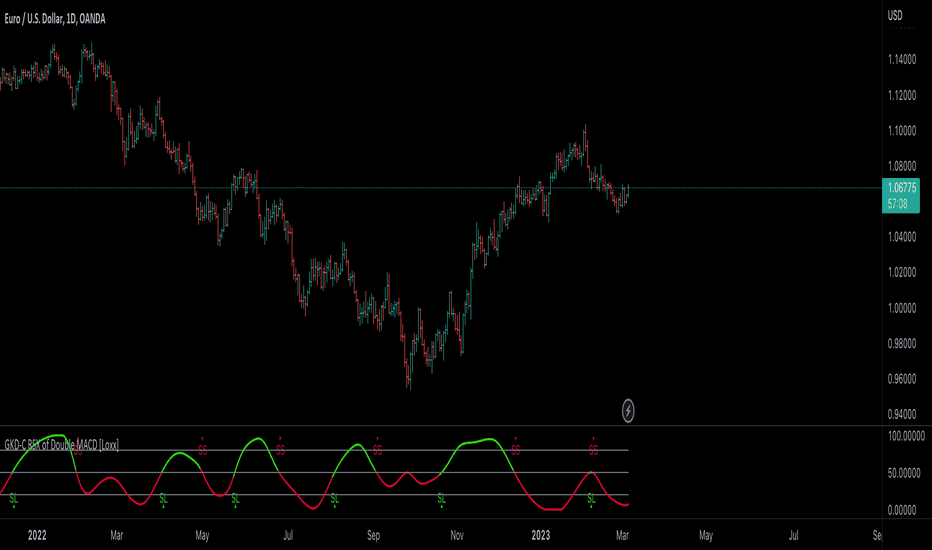Image resolution: width=932 pixels, height=550 pixels.
Task: Click the 1.12000 price axis label
Action: click(902, 95)
